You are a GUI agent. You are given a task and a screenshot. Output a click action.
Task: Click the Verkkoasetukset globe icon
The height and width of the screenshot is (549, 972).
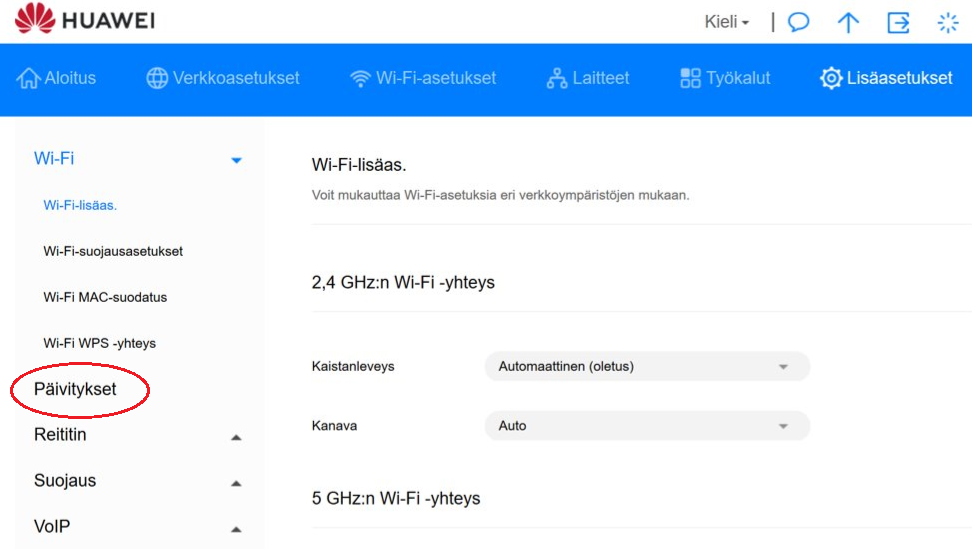point(157,78)
